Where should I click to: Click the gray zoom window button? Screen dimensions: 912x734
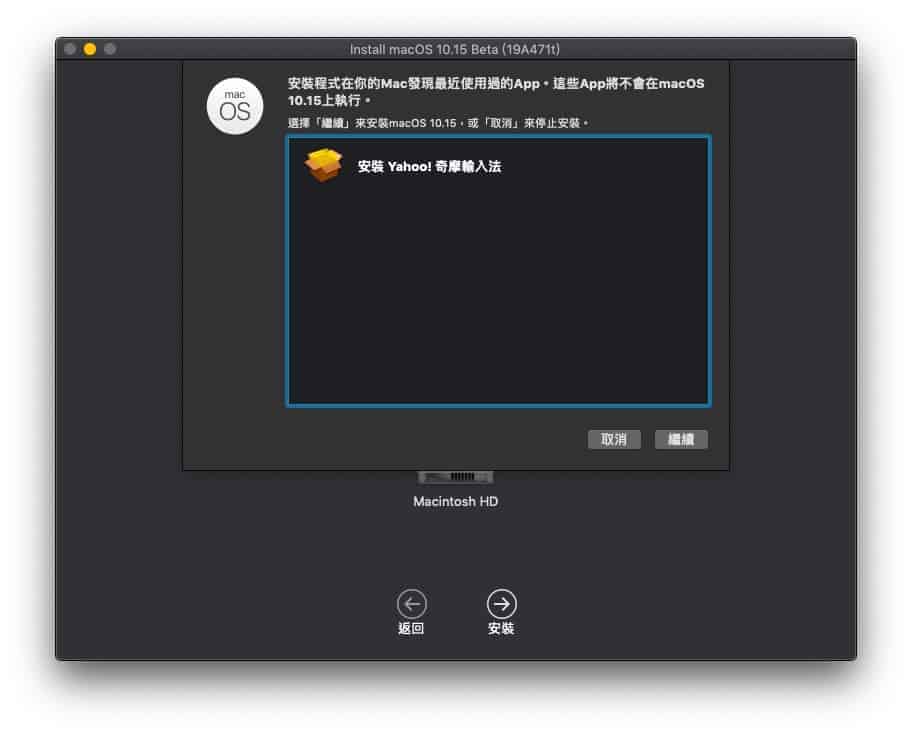110,49
